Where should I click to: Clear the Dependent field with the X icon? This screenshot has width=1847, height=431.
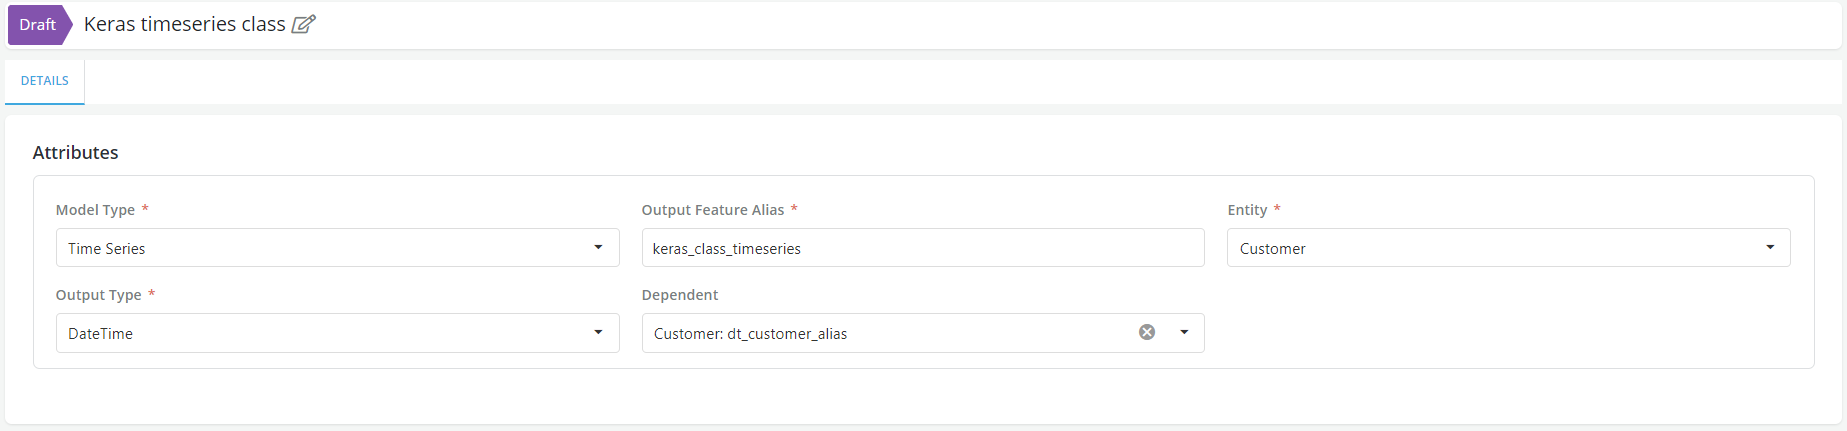[1147, 332]
